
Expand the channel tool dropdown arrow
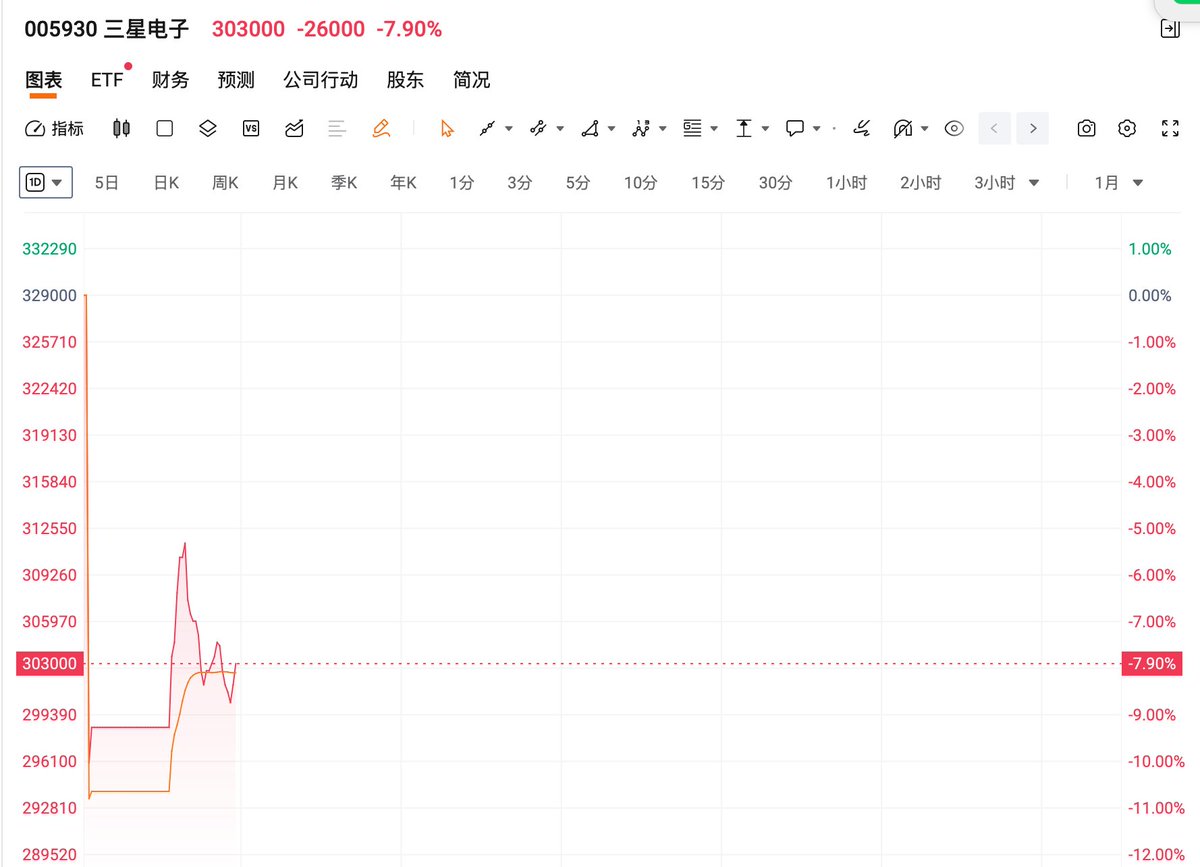coord(560,128)
